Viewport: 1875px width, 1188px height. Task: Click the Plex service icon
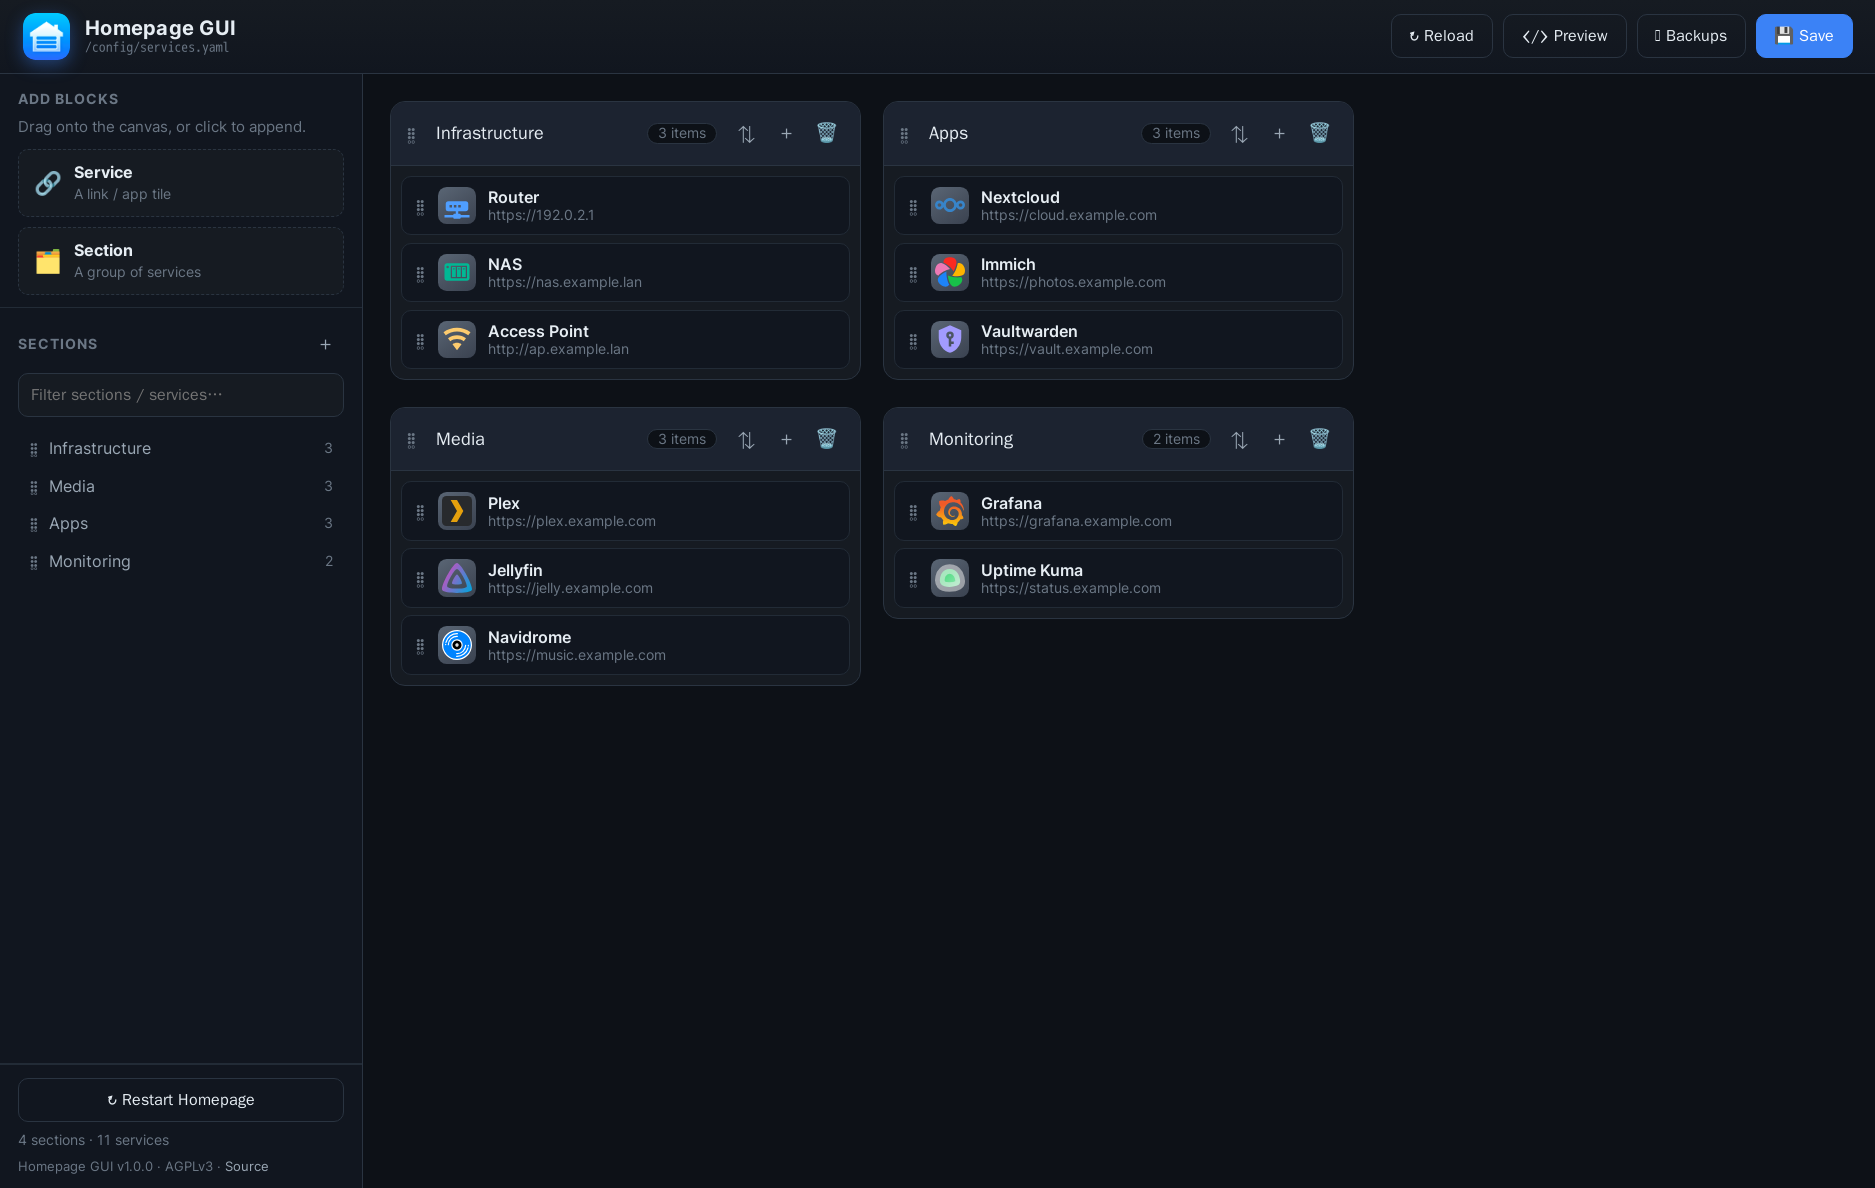457,512
